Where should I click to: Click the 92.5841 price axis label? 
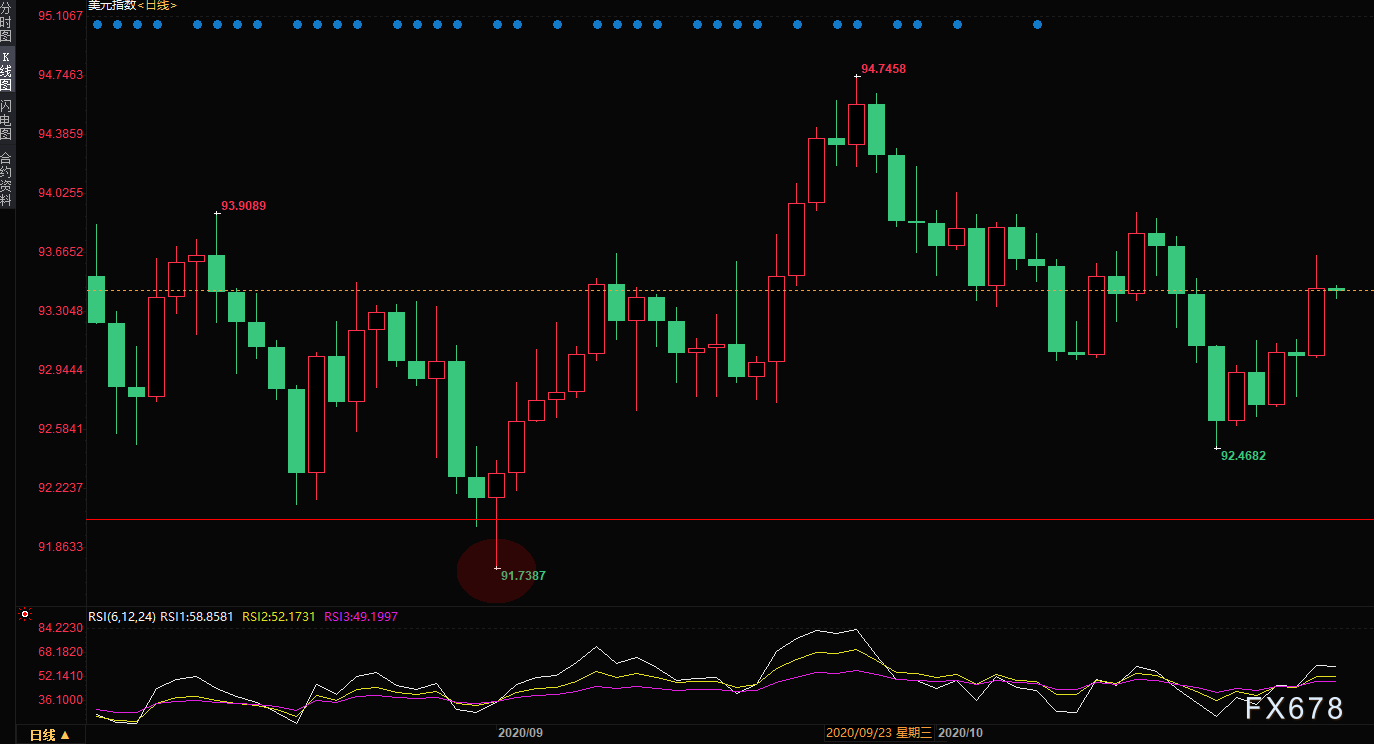60,428
